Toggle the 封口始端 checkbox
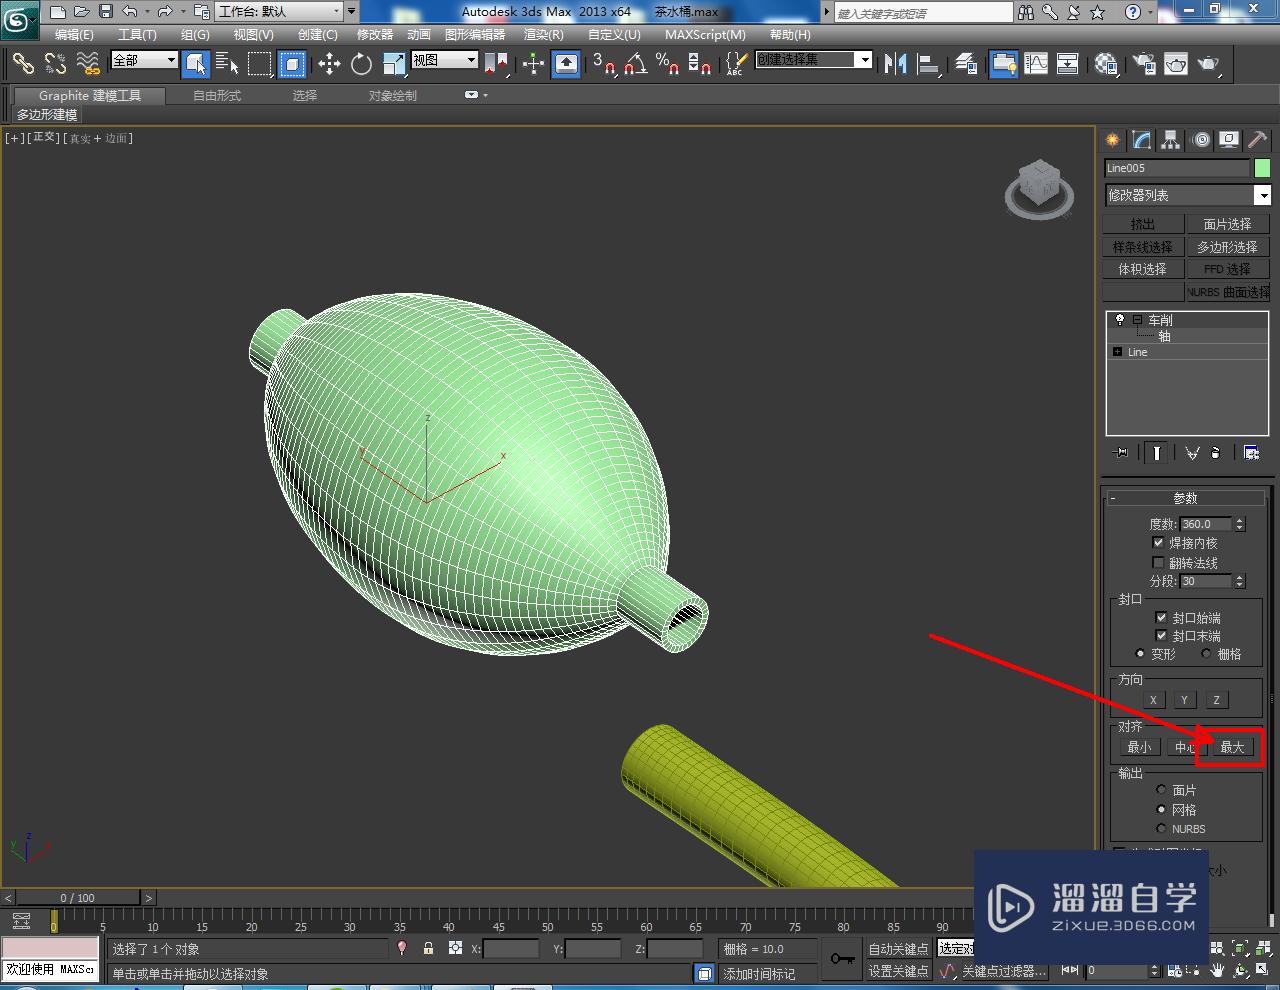The image size is (1280, 990). pyautogui.click(x=1161, y=618)
